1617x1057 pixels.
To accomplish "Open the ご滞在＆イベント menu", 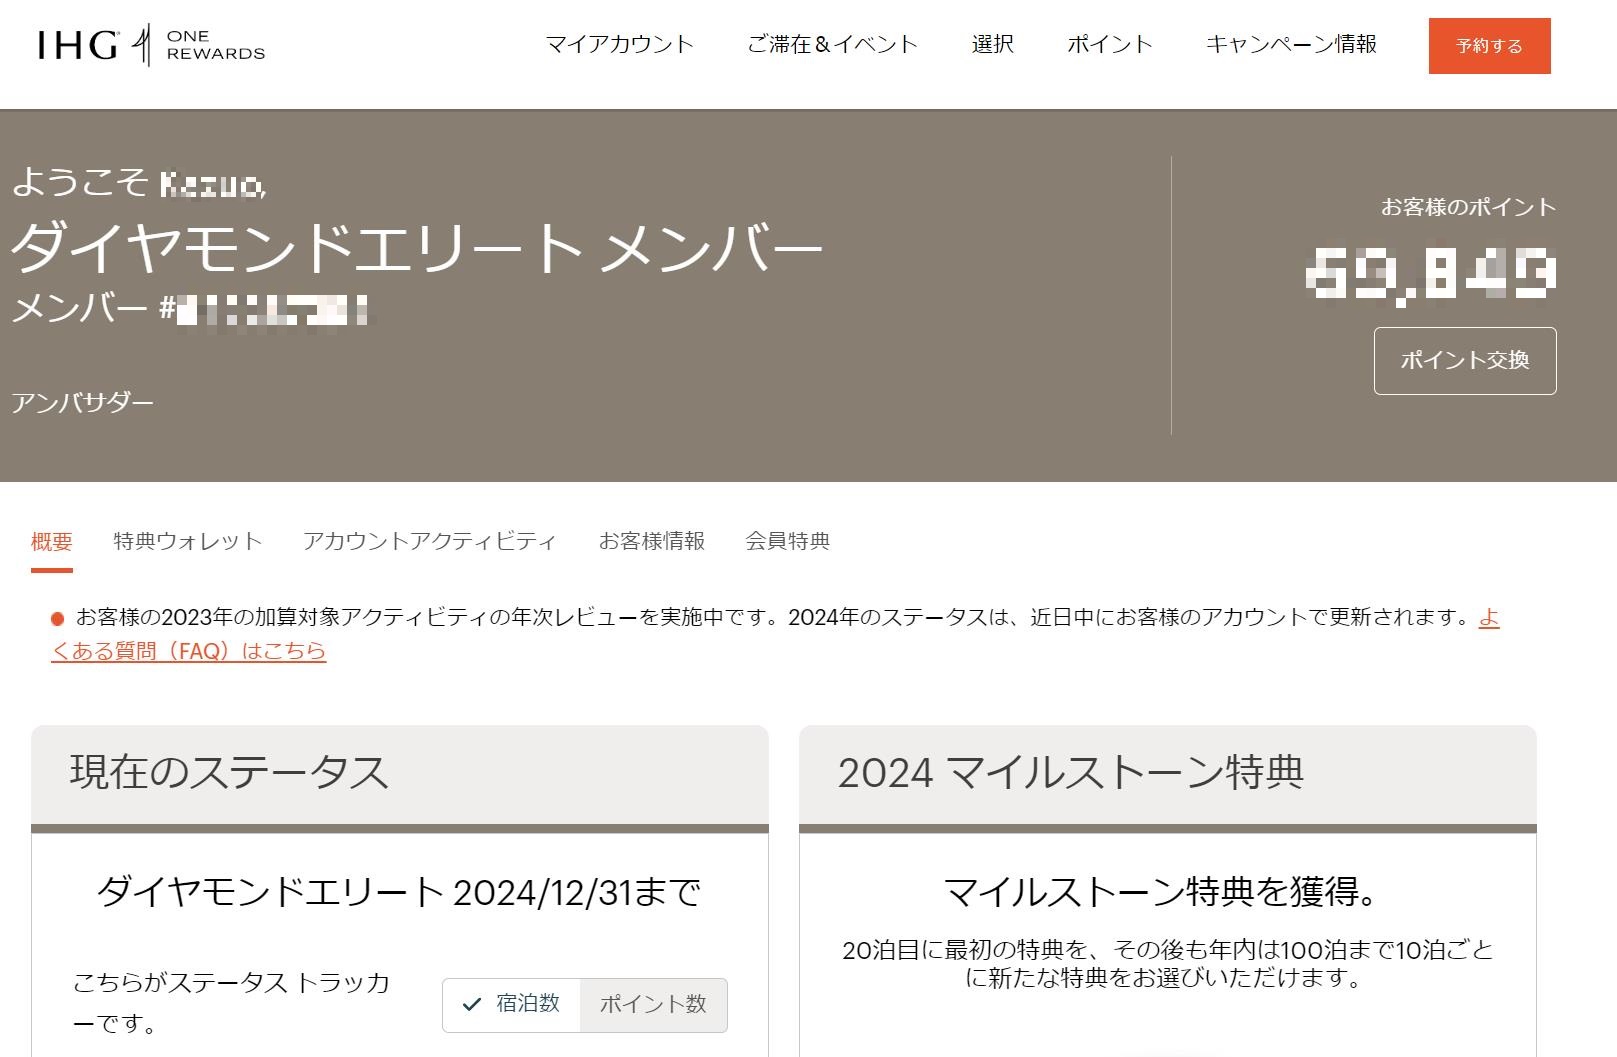I will click(x=832, y=44).
